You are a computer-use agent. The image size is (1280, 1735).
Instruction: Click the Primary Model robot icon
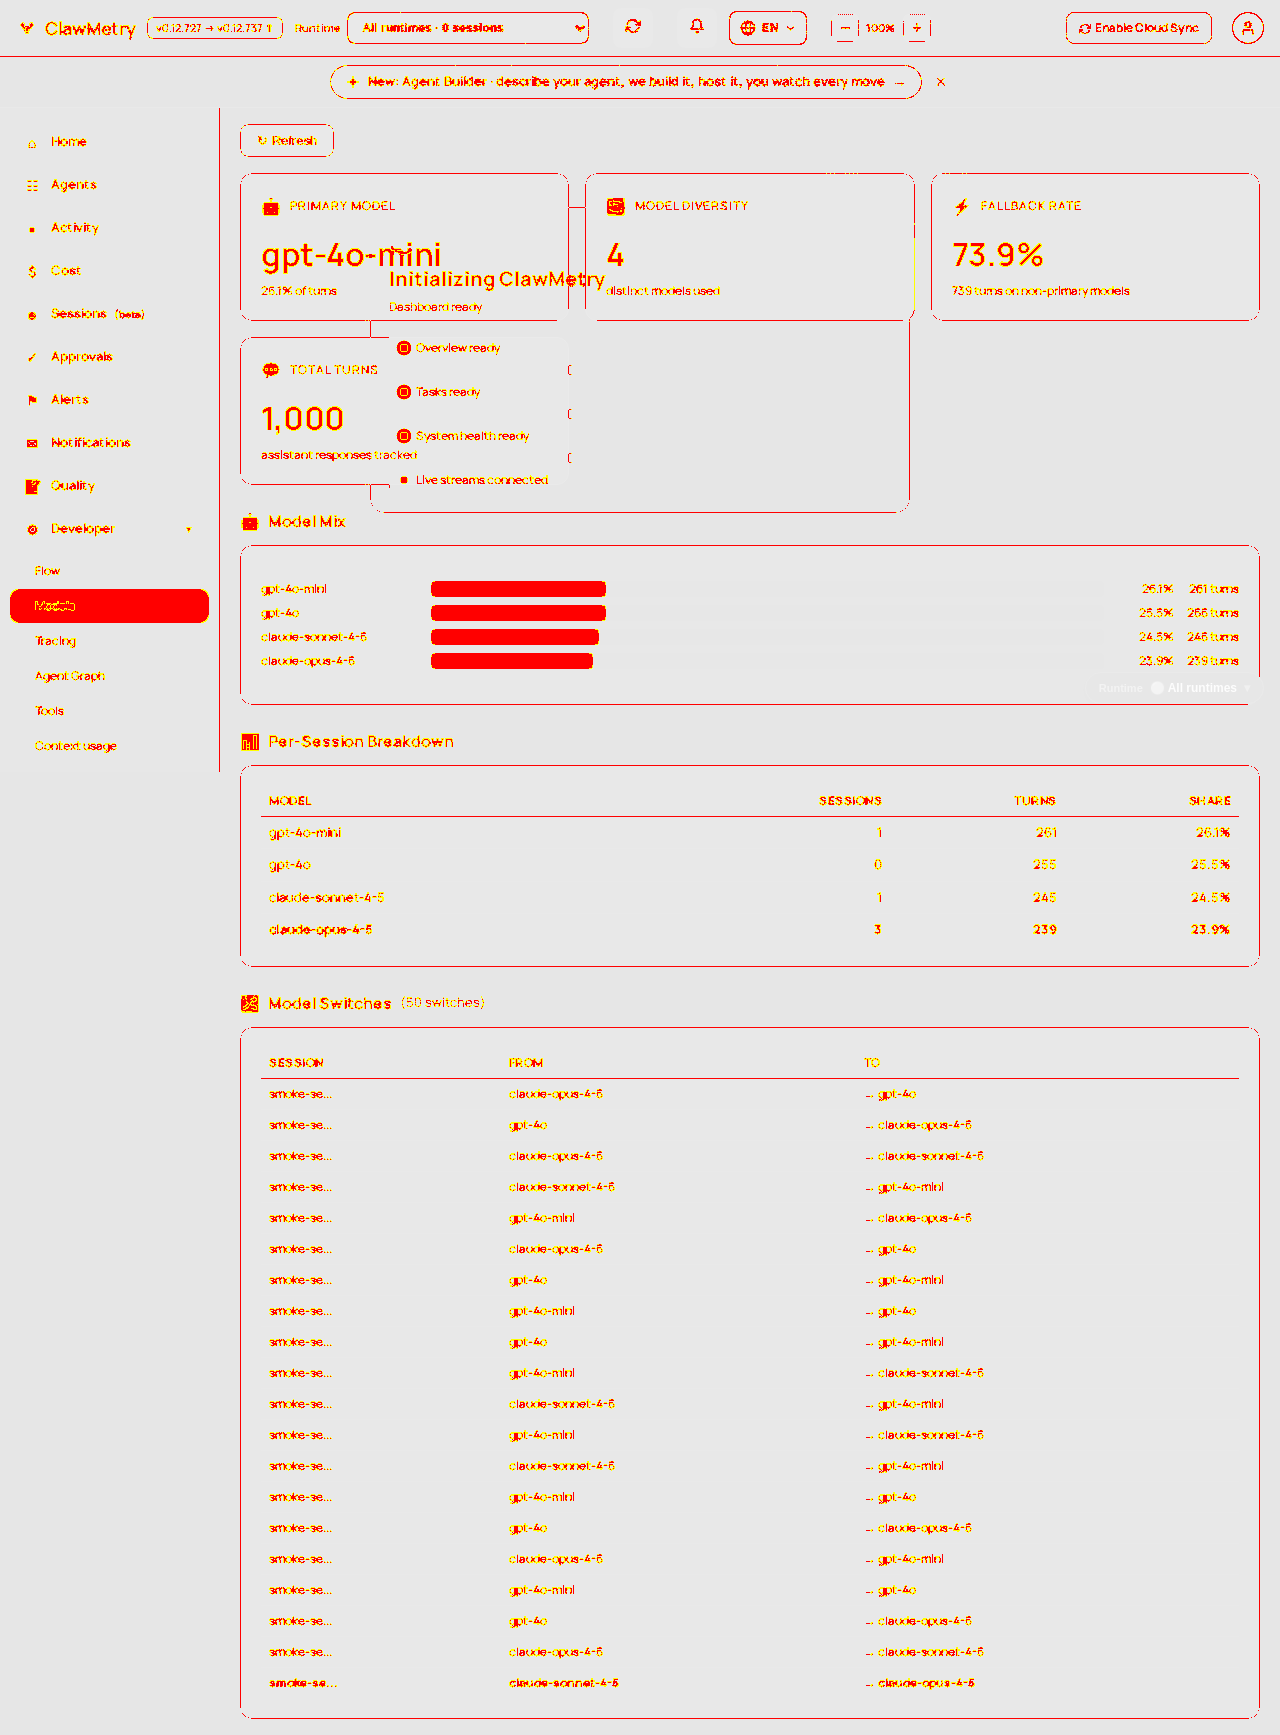click(270, 206)
